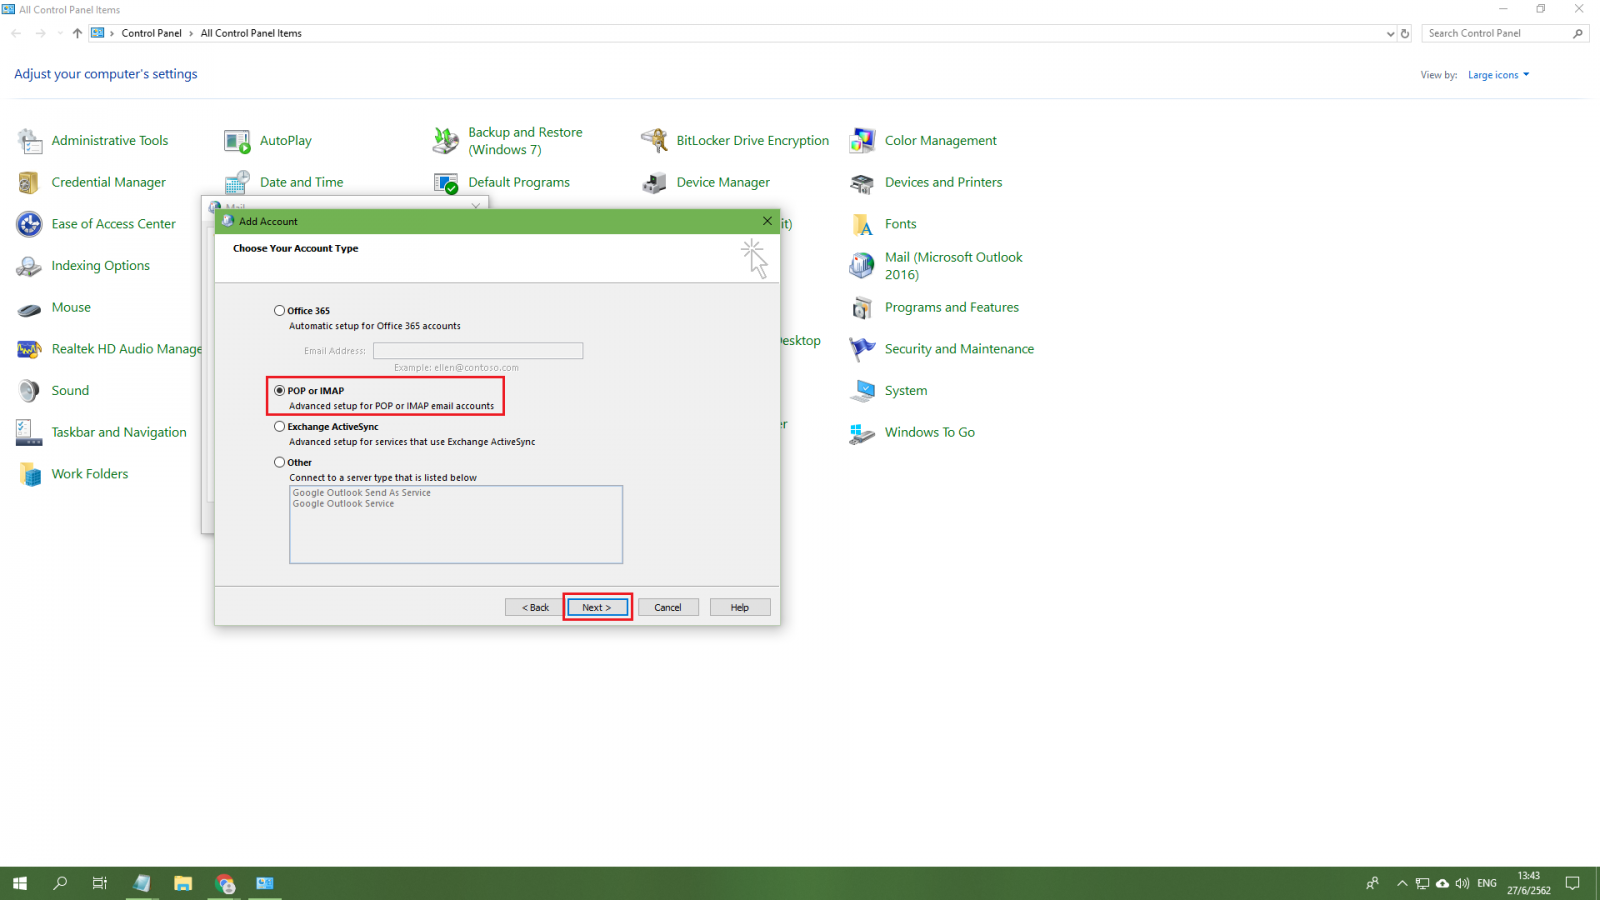
Task: Open BitLocker Drive Encryption icon
Action: click(654, 141)
